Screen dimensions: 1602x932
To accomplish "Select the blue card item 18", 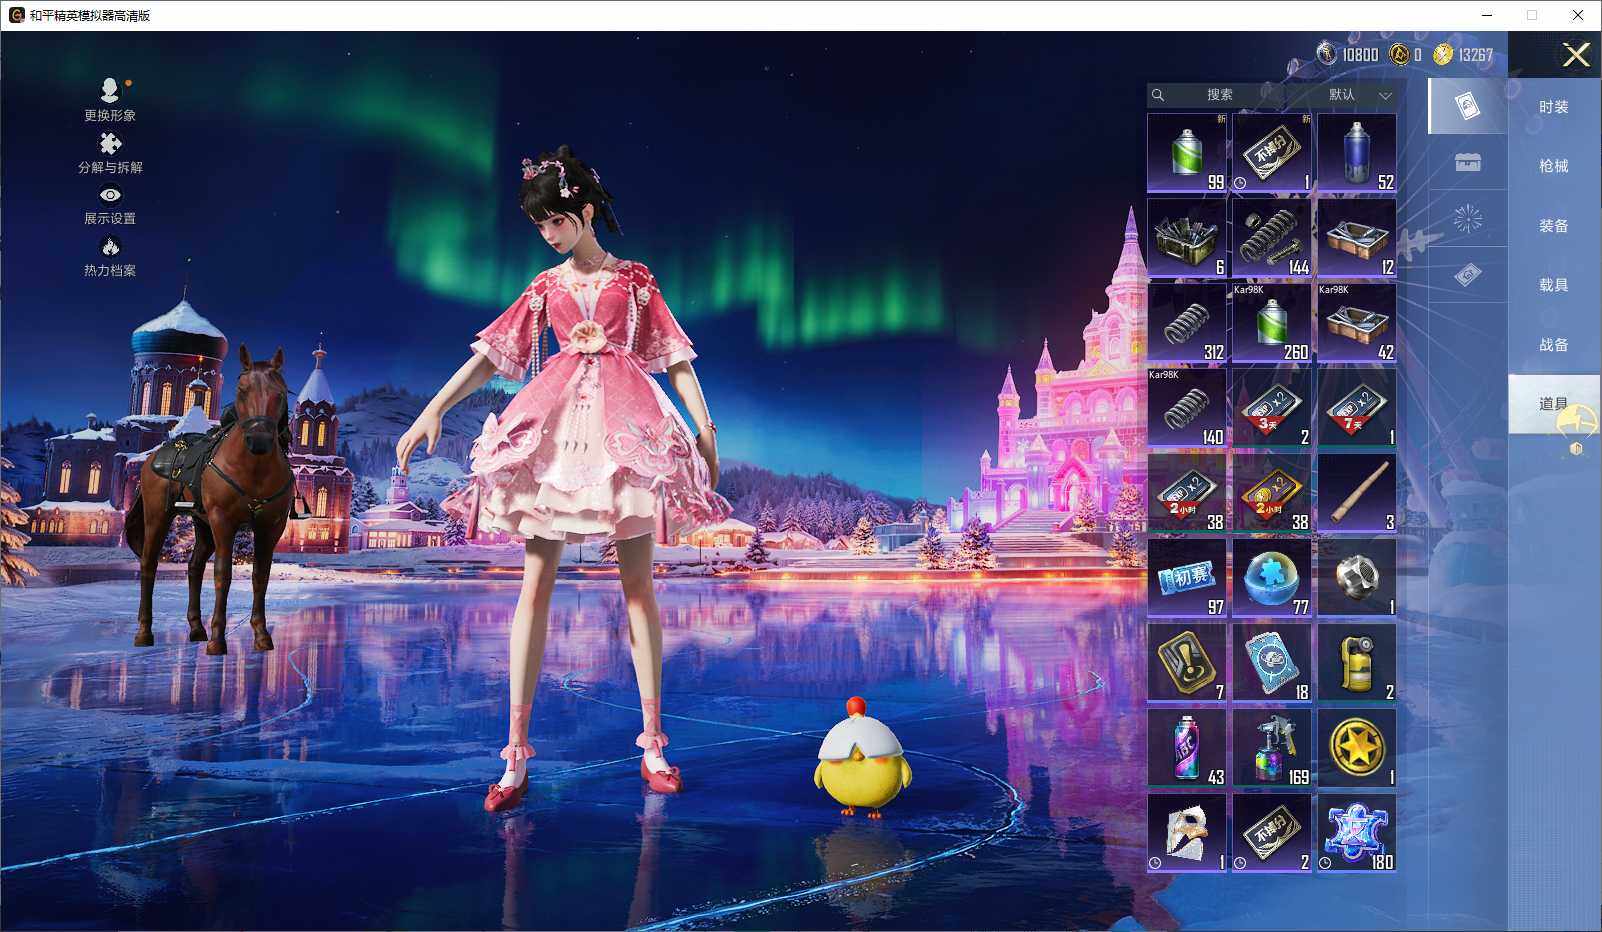I will coord(1272,662).
